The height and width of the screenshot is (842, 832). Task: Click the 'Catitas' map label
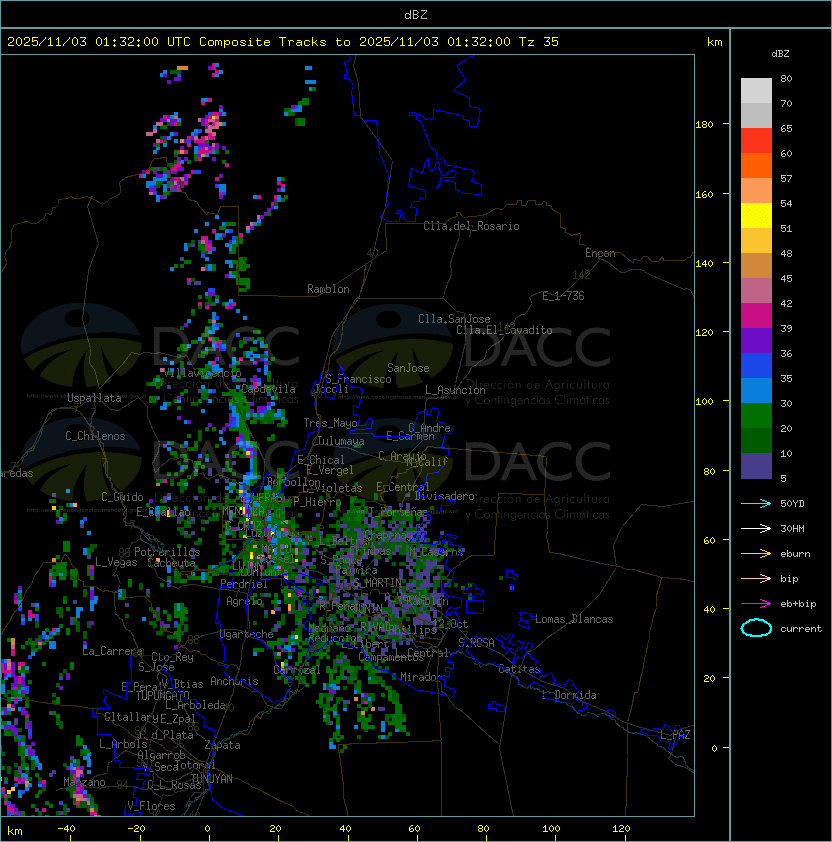tap(519, 669)
